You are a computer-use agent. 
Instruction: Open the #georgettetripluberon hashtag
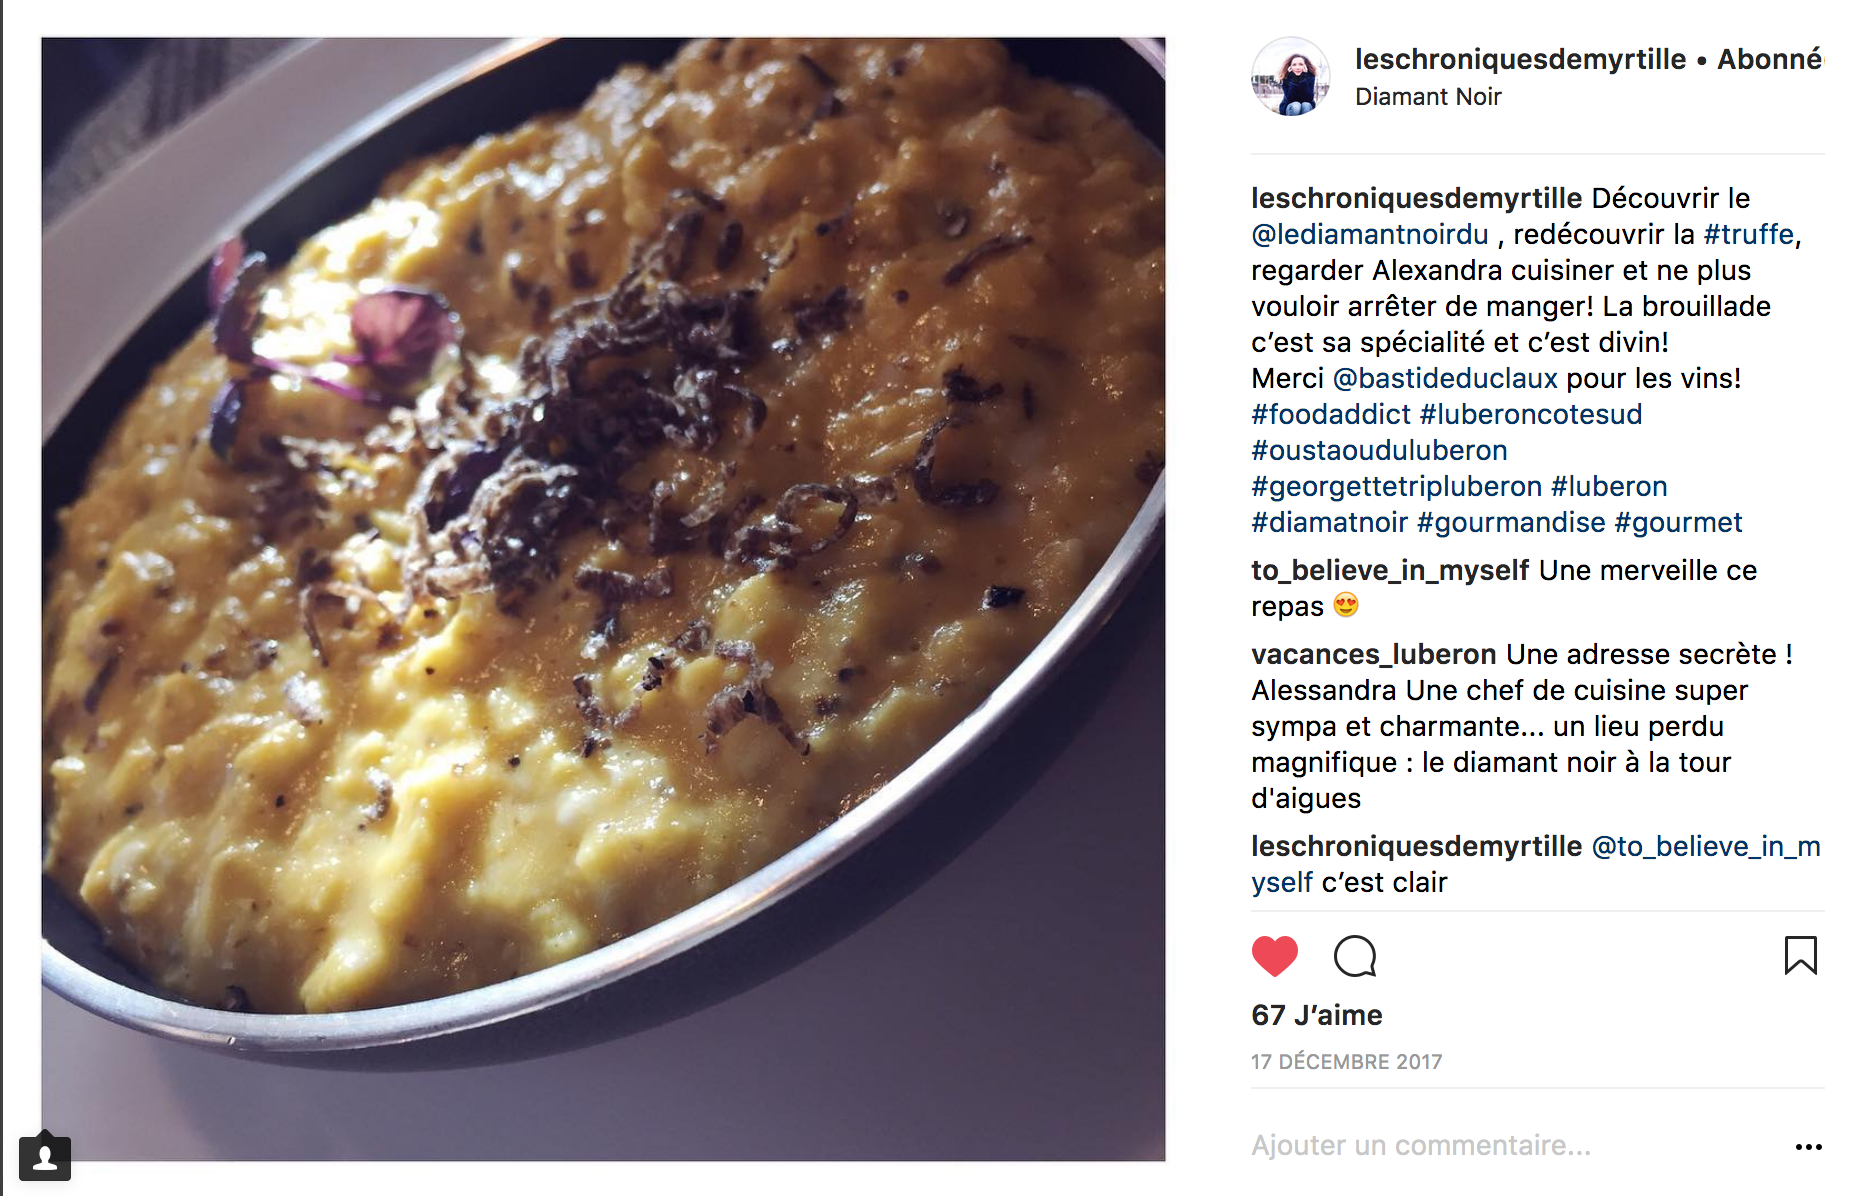pyautogui.click(x=1397, y=486)
